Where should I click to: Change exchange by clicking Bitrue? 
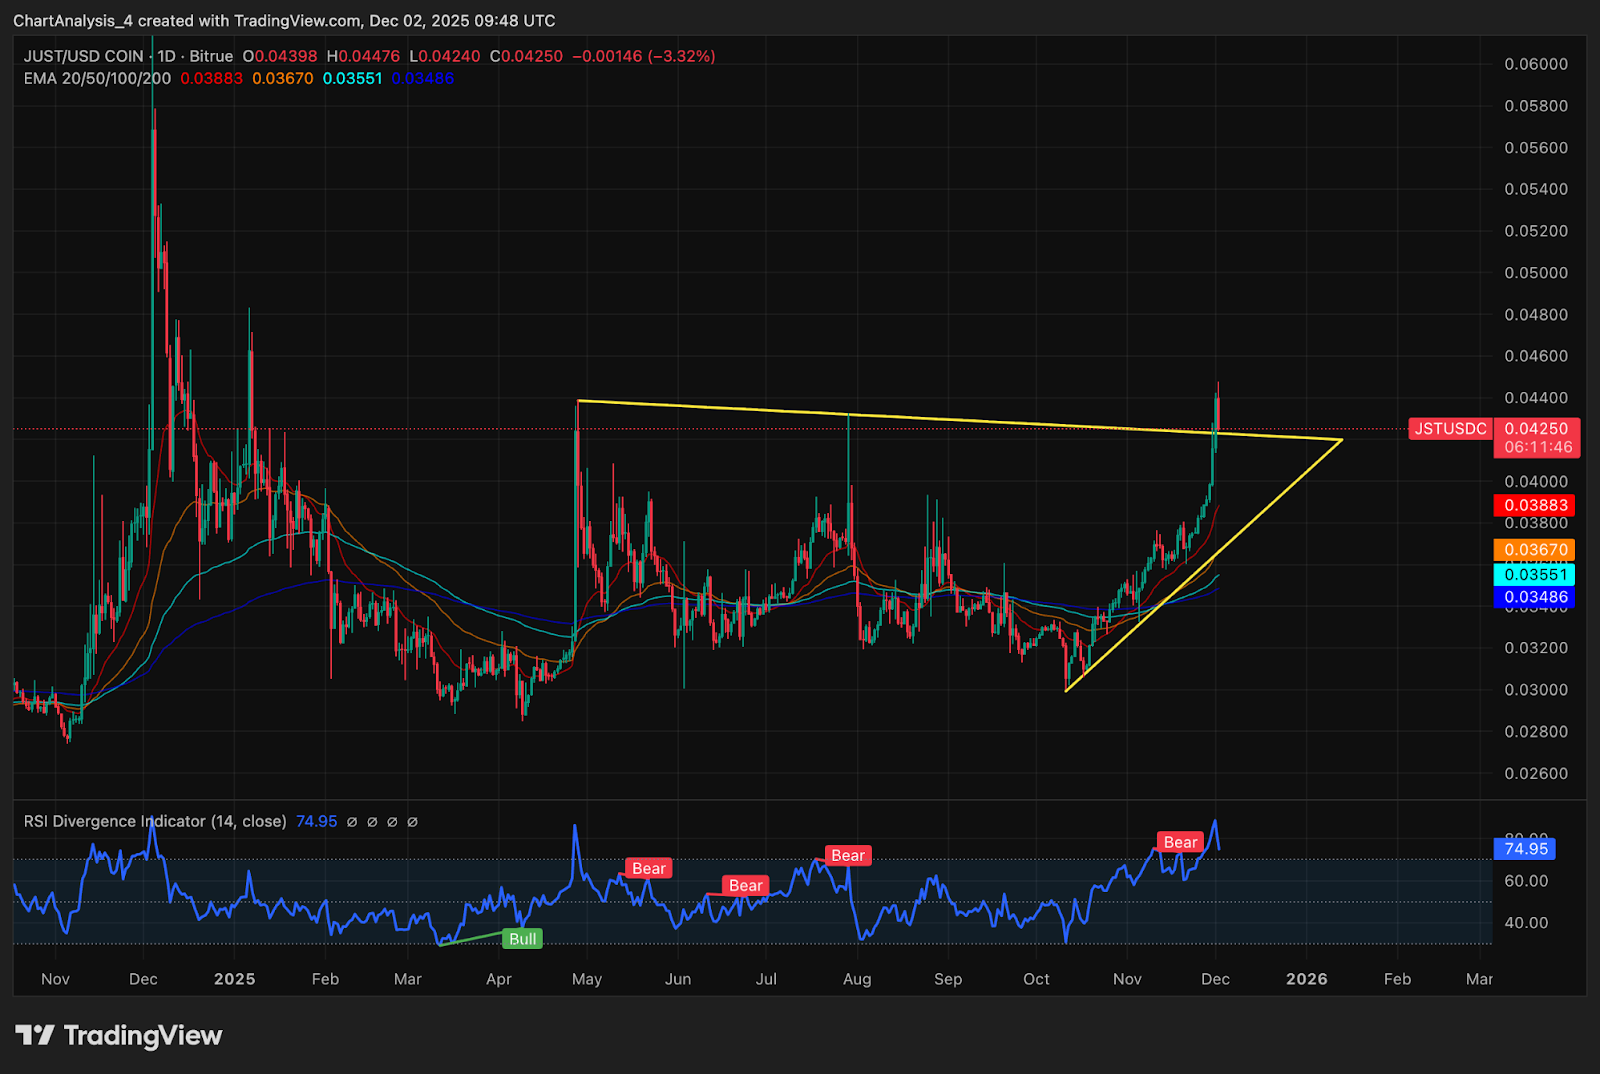pyautogui.click(x=210, y=56)
